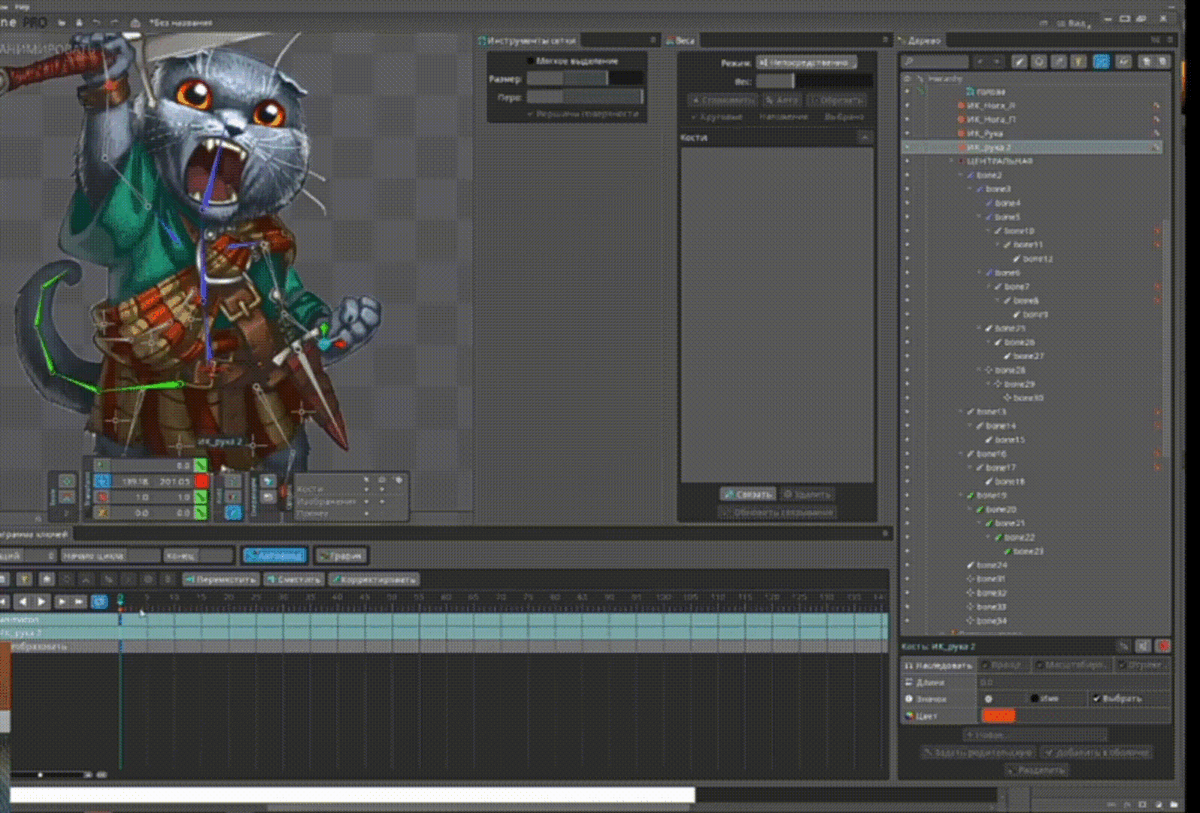Select the Scale tool in the transform panel
This screenshot has width=1200, height=813.
point(101,497)
